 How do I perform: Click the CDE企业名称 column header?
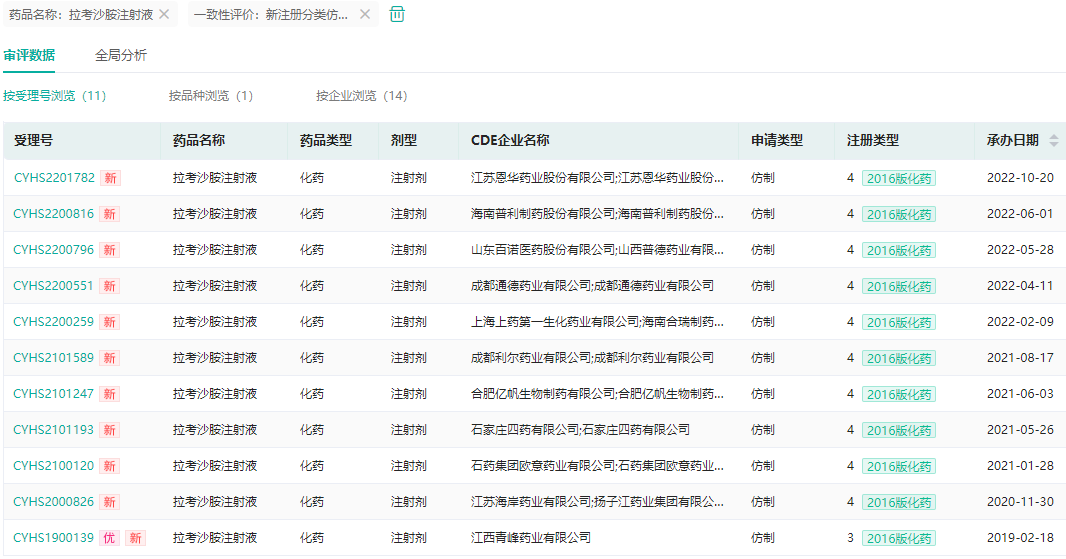click(x=510, y=141)
